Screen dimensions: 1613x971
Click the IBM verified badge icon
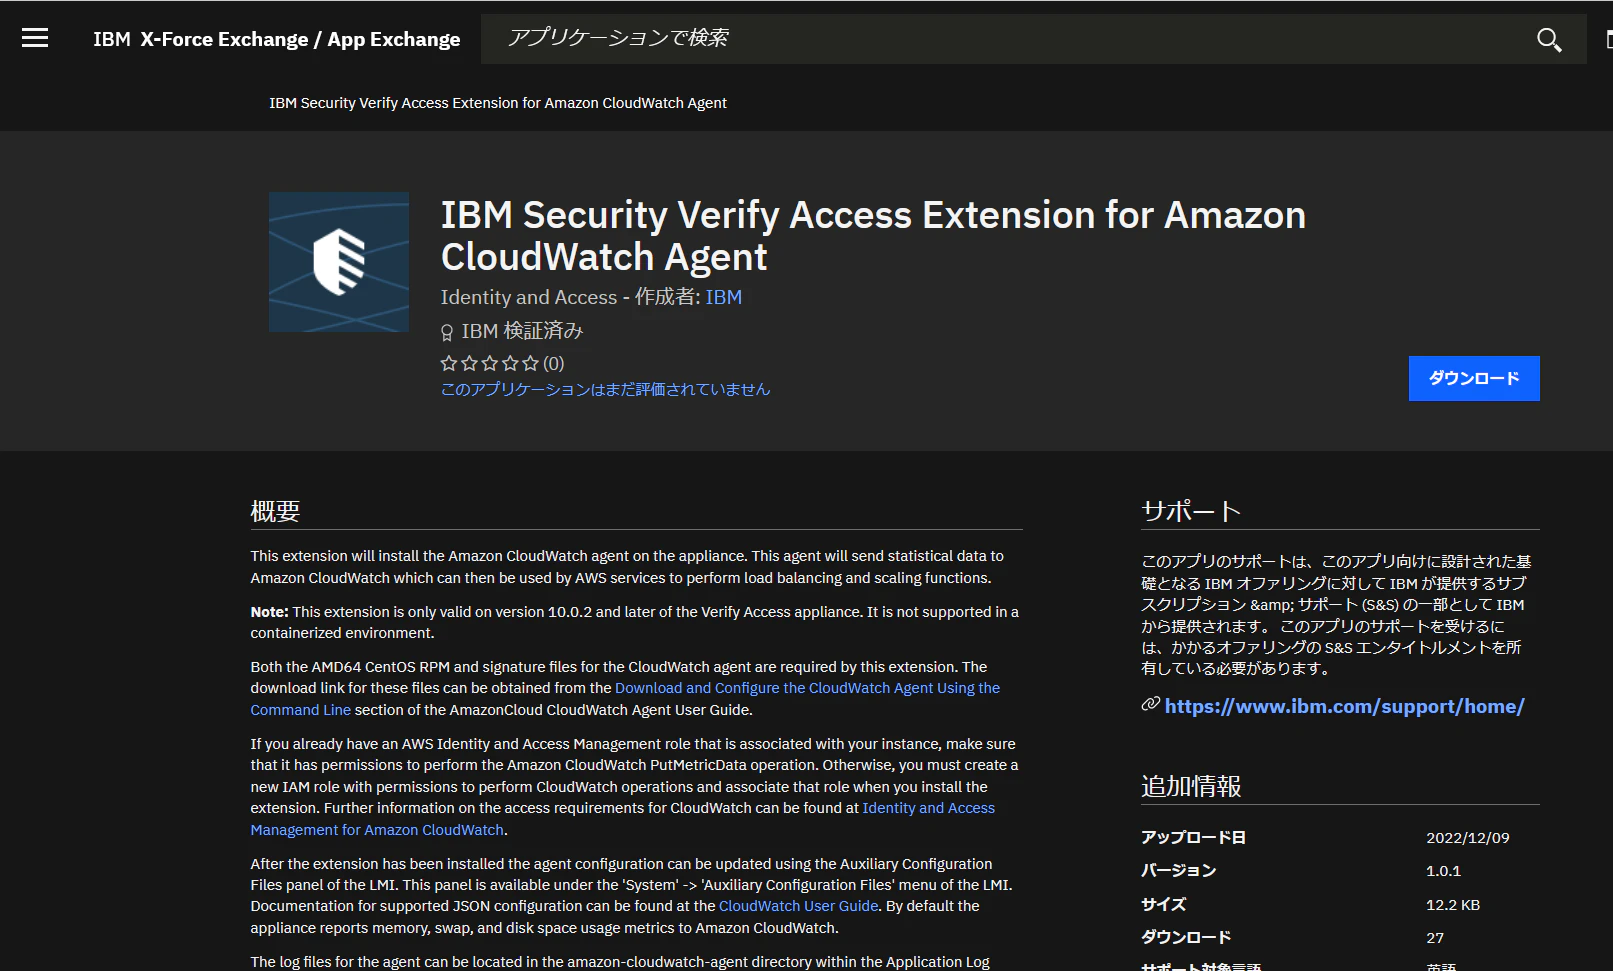pos(447,332)
